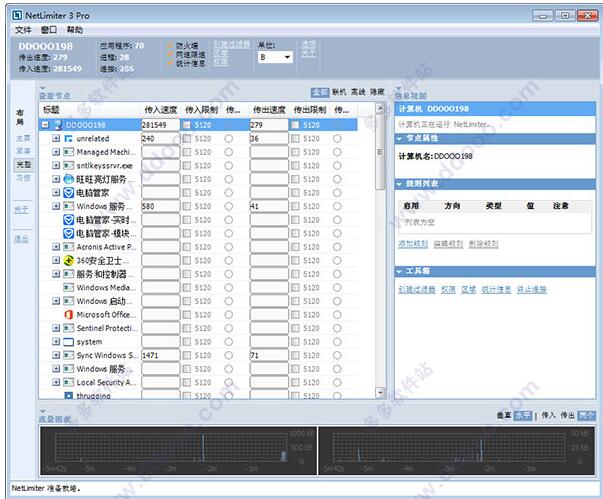This screenshot has height=499, width=603.
Task: Enable outgoing limit checkbox for unrelated row
Action: tap(295, 138)
